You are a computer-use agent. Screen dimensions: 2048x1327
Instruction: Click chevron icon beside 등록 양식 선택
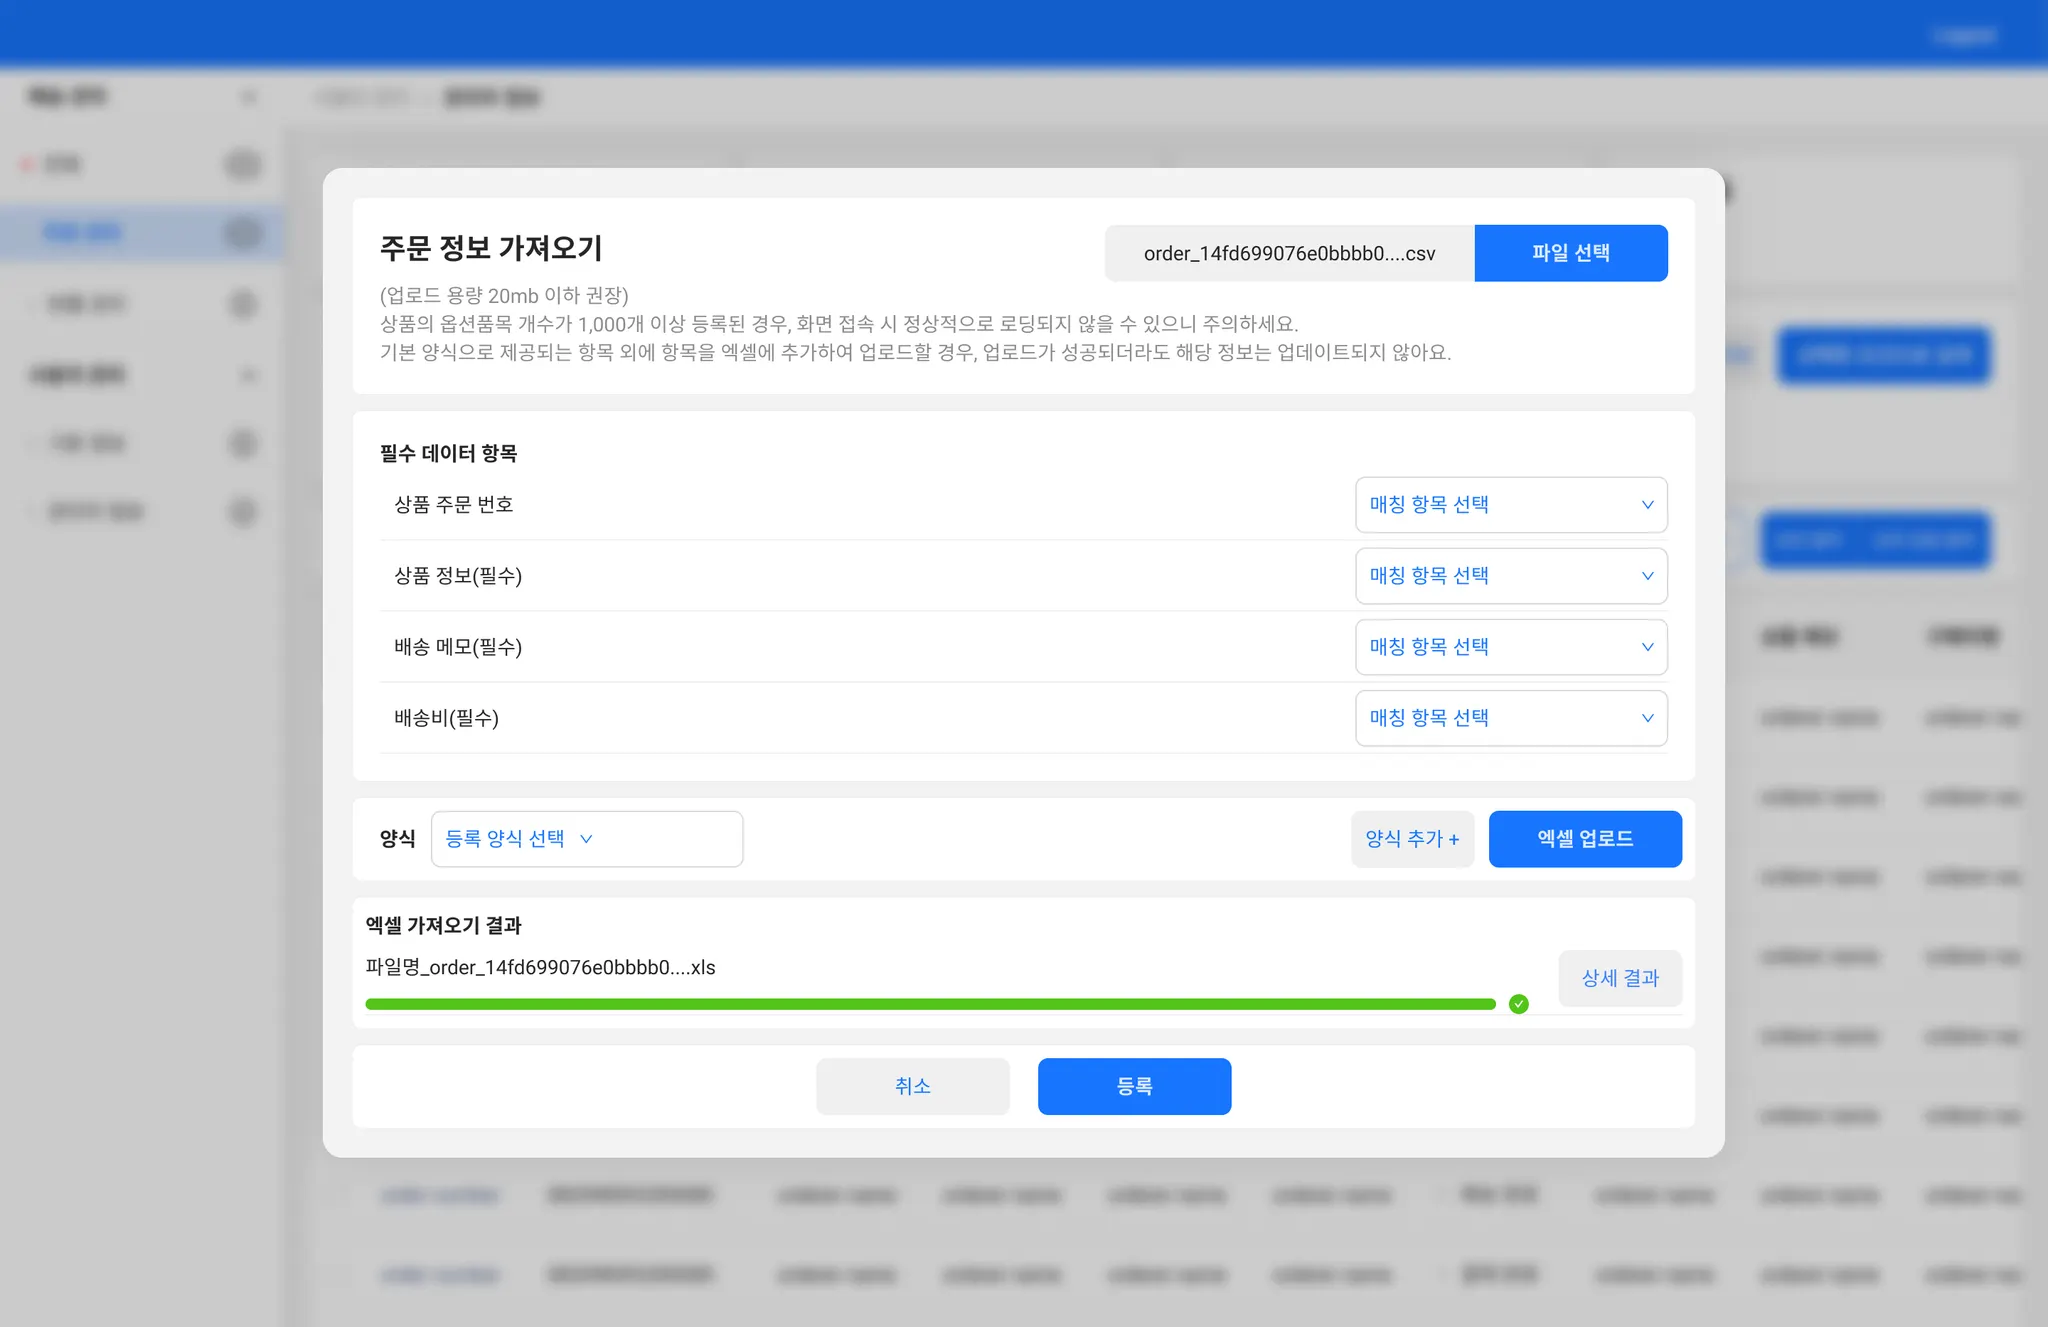click(587, 839)
